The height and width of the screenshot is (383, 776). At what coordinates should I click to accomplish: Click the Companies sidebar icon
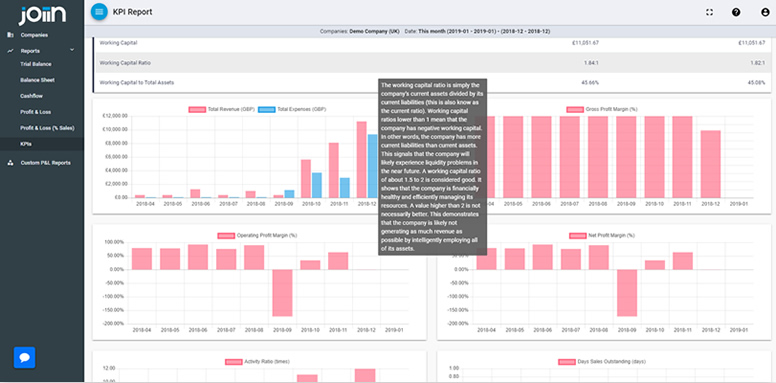10,35
